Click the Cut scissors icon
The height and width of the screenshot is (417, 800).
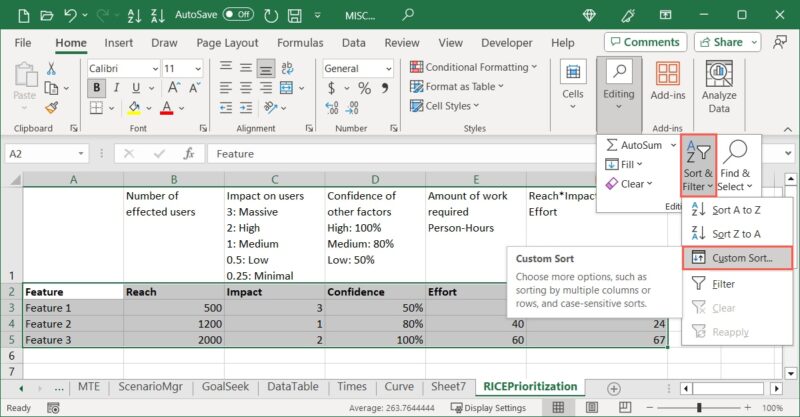tap(51, 69)
